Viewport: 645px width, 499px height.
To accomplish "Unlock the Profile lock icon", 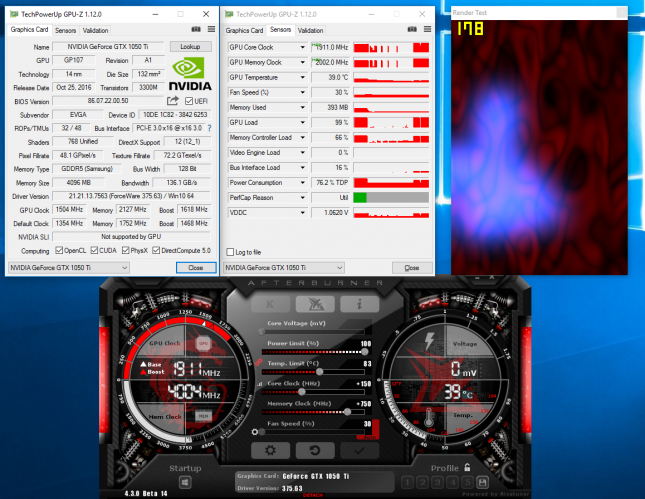I will coord(467,468).
